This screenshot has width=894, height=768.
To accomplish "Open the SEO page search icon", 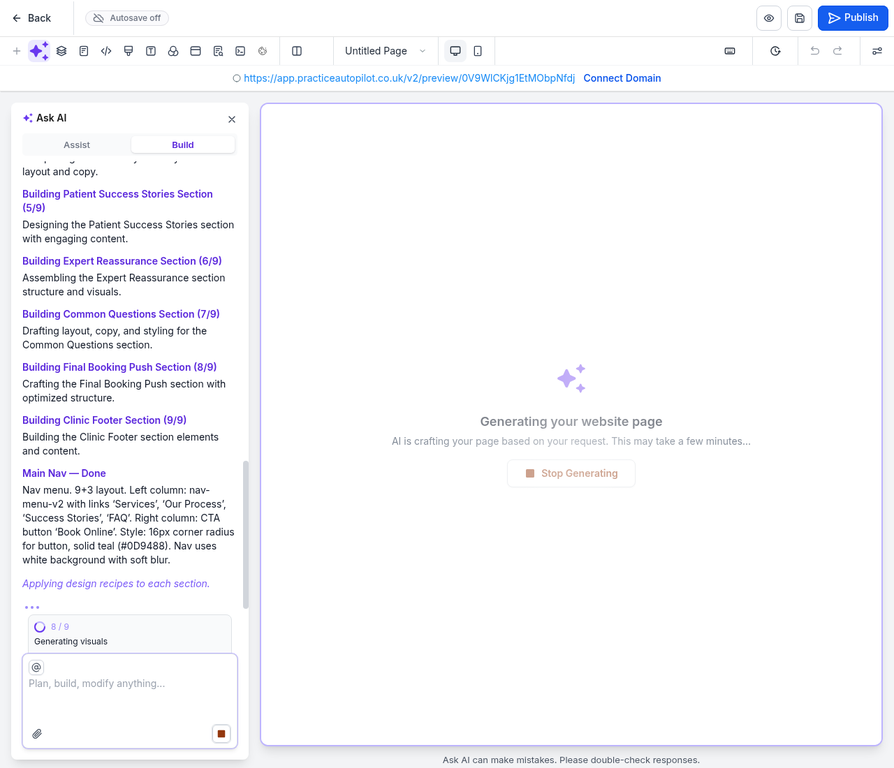I will [218, 51].
